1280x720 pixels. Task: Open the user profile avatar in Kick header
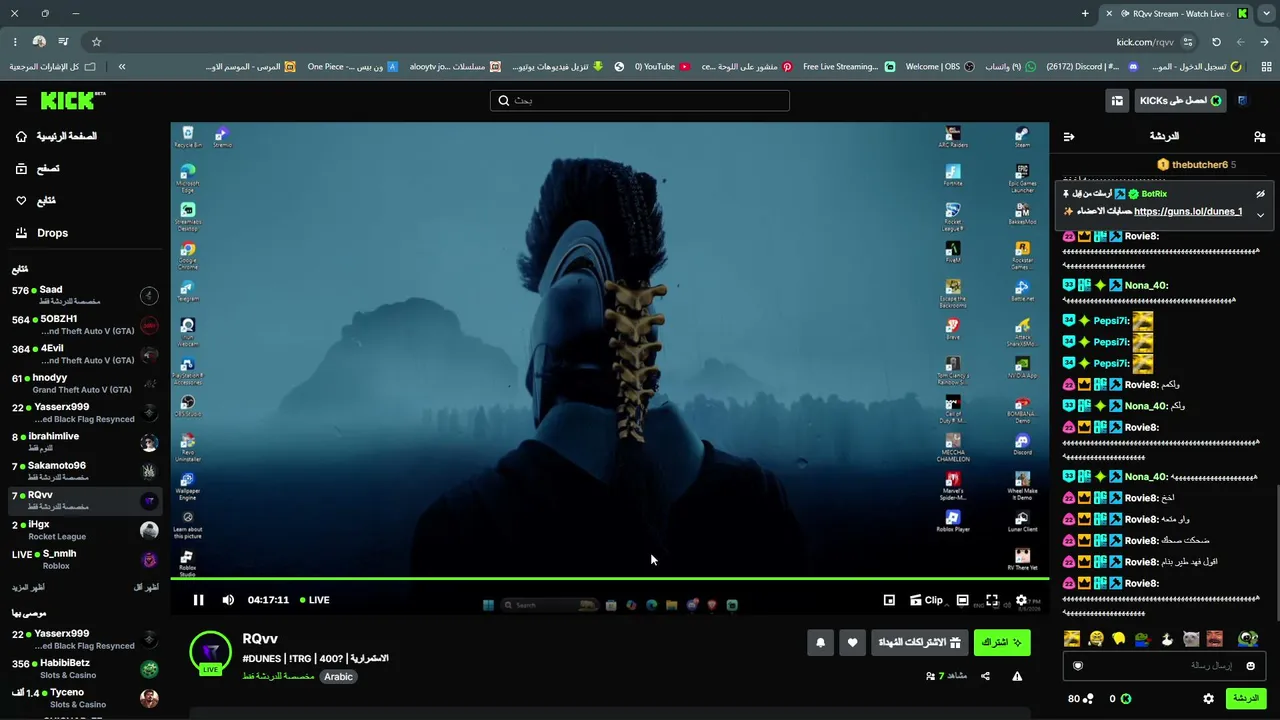coord(1242,100)
